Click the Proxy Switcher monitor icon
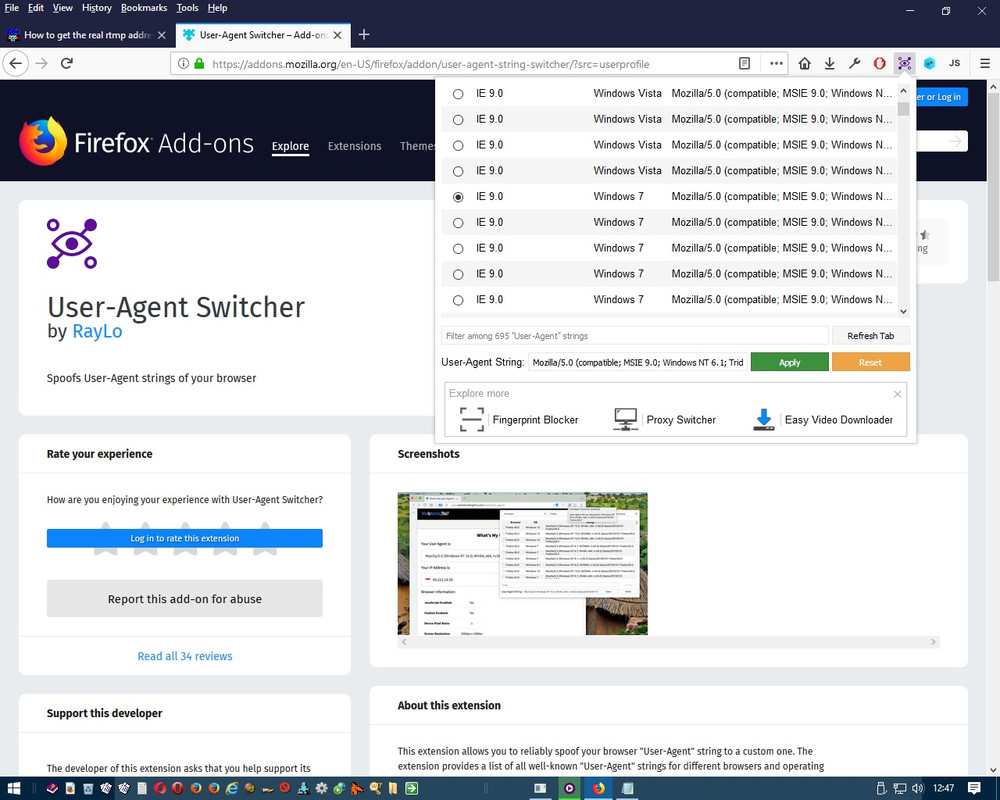1000x800 pixels. click(626, 419)
